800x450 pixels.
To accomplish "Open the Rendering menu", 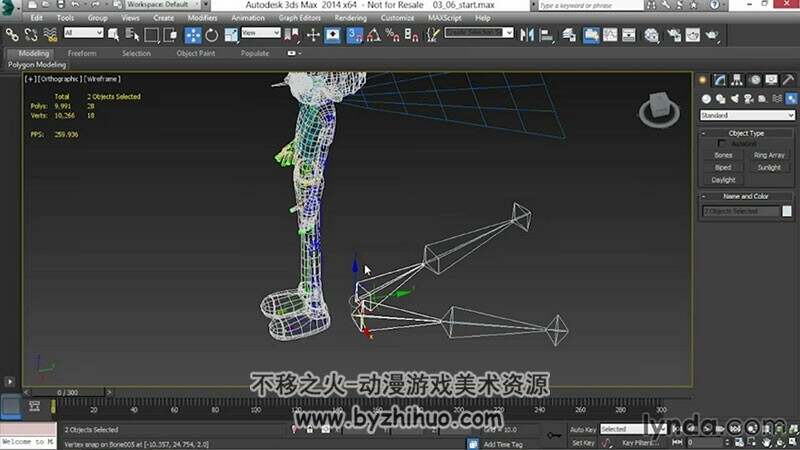I will (351, 18).
